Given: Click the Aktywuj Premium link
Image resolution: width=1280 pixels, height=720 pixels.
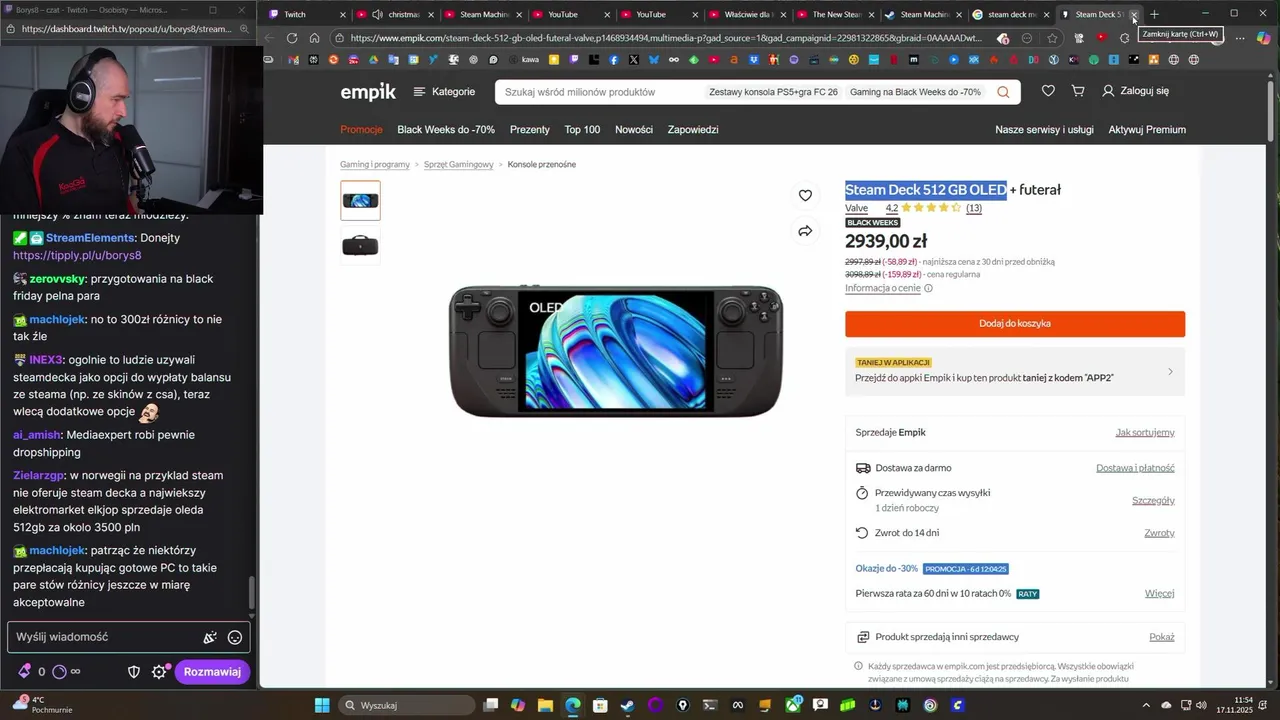Looking at the screenshot, I should pos(1147,130).
